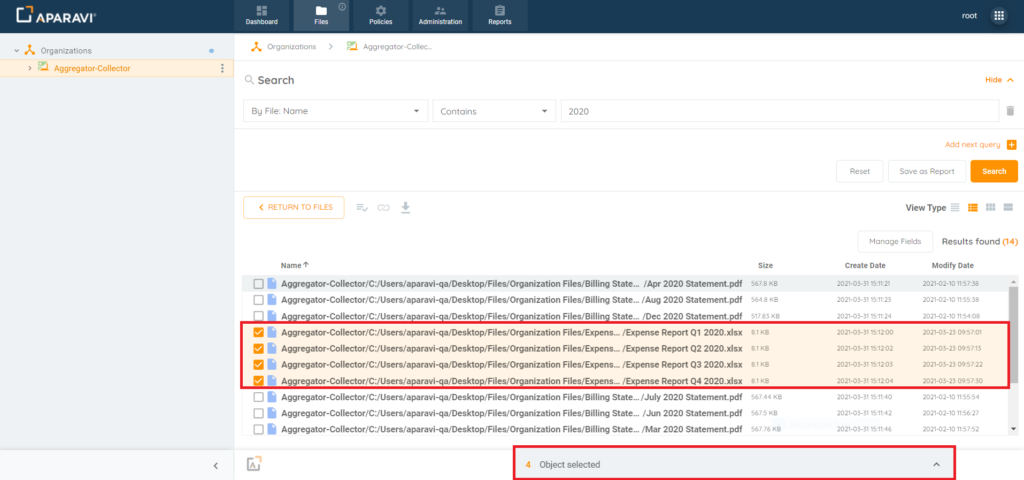Screen dimensions: 1024x480
Task: Click Results found (14) text
Action: pos(980,242)
